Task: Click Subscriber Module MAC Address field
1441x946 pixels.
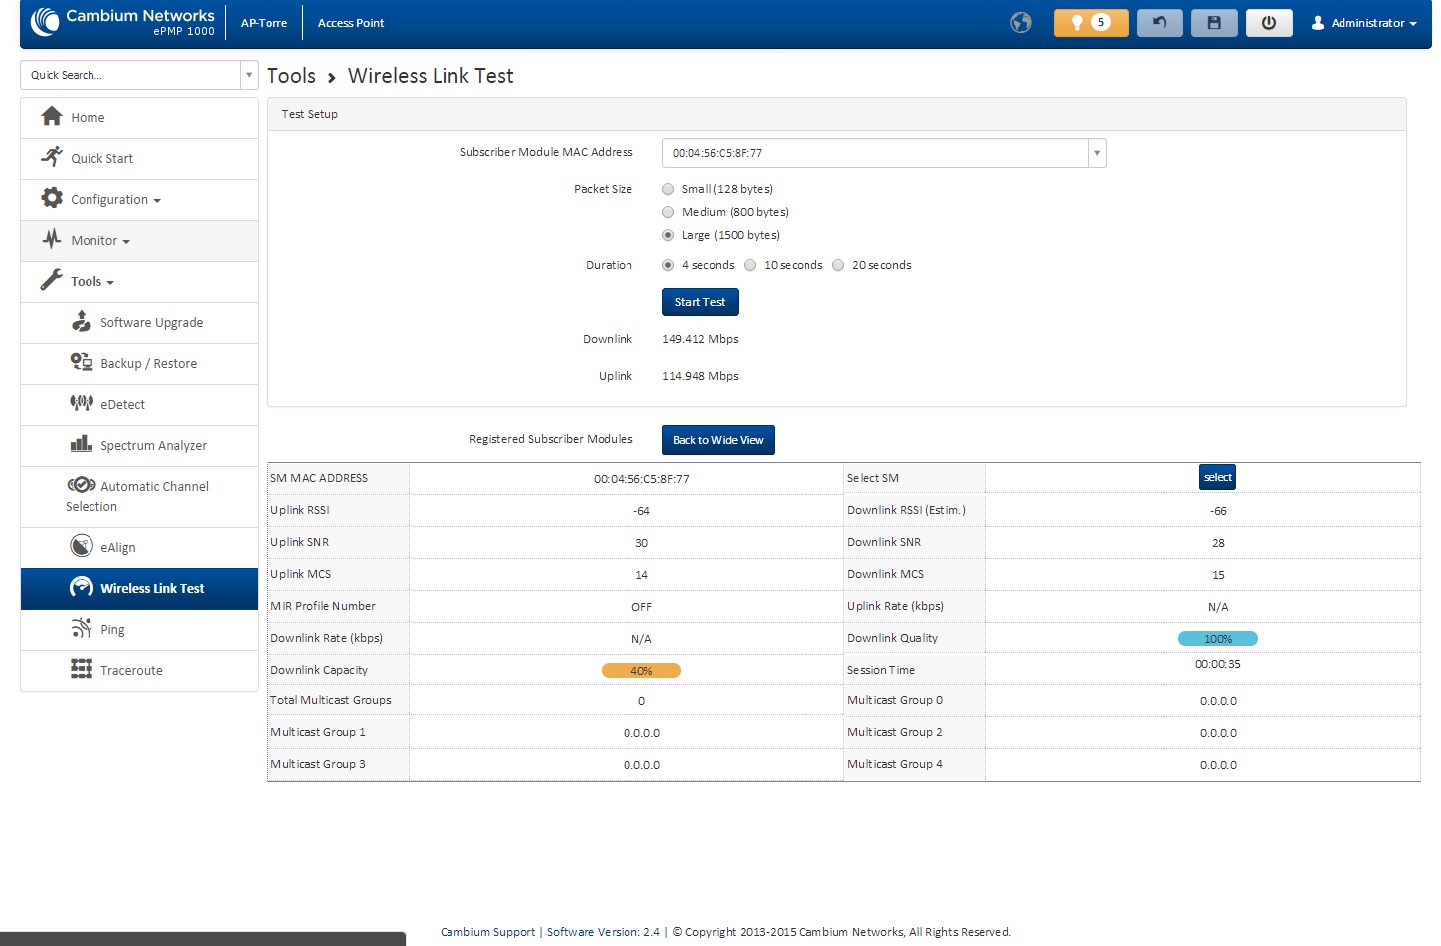Action: [x=875, y=153]
